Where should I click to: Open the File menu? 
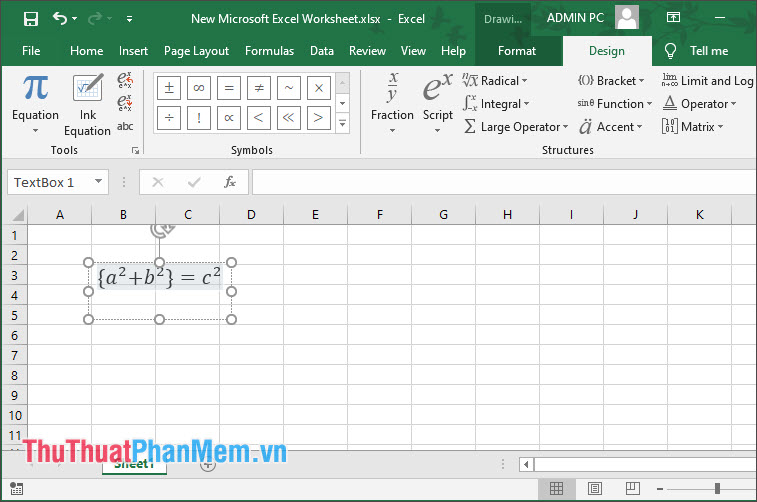pos(31,51)
